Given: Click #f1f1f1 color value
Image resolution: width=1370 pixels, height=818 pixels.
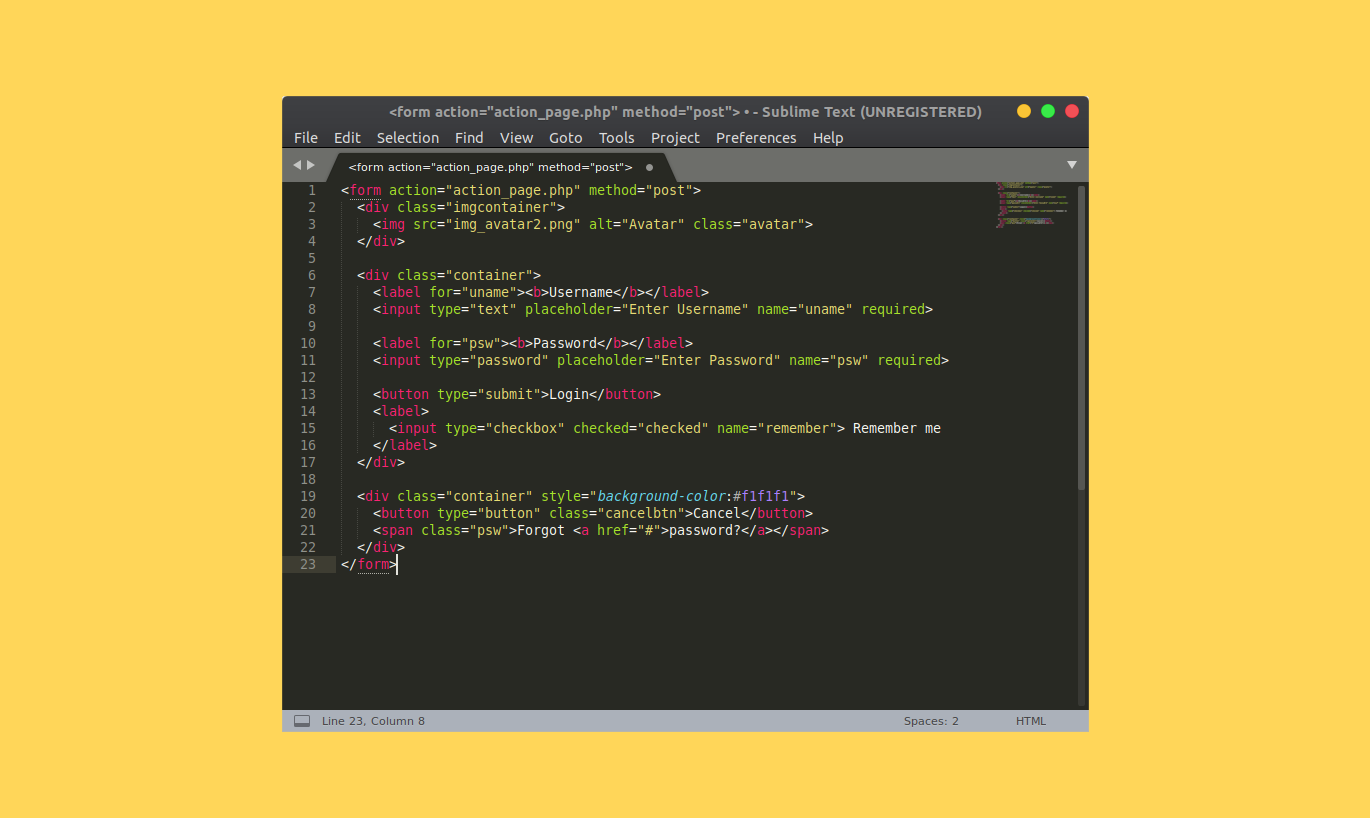Looking at the screenshot, I should [x=761, y=496].
